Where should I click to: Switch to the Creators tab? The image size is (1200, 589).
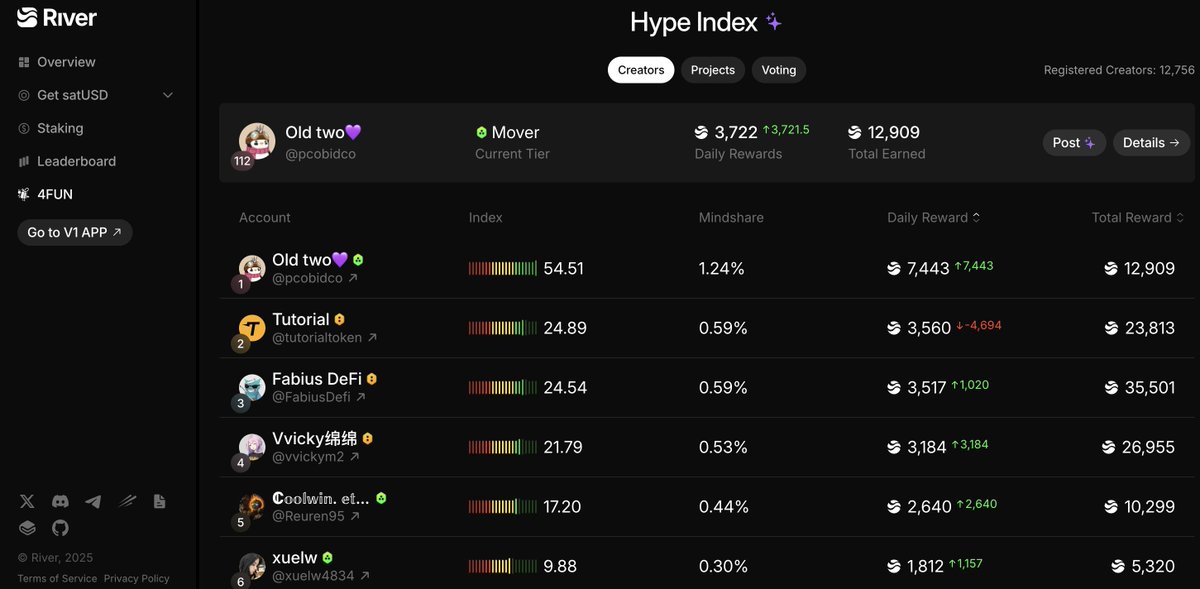click(641, 70)
